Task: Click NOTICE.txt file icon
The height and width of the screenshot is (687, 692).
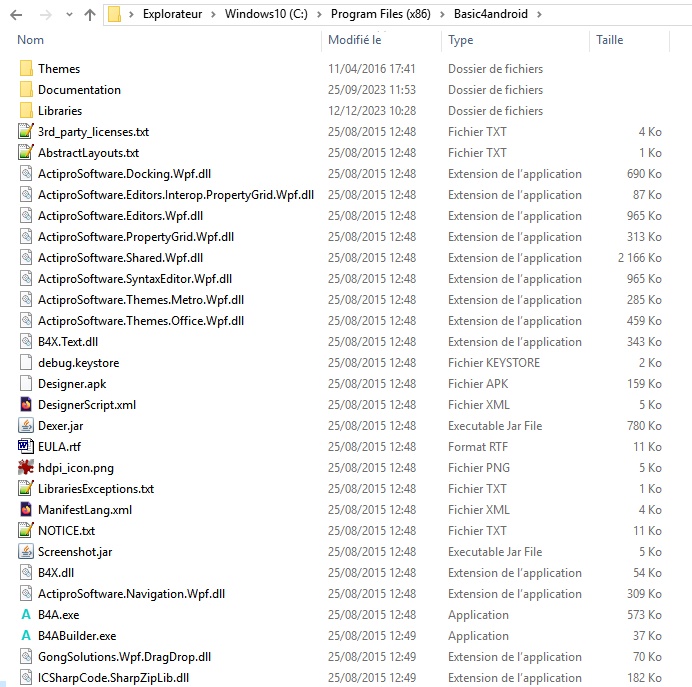Action: (26, 530)
